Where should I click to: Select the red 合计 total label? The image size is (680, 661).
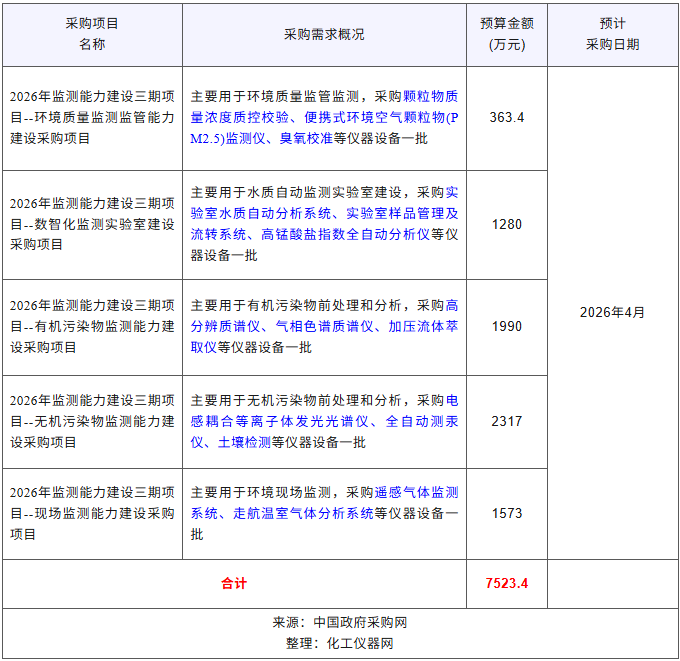pos(234,583)
